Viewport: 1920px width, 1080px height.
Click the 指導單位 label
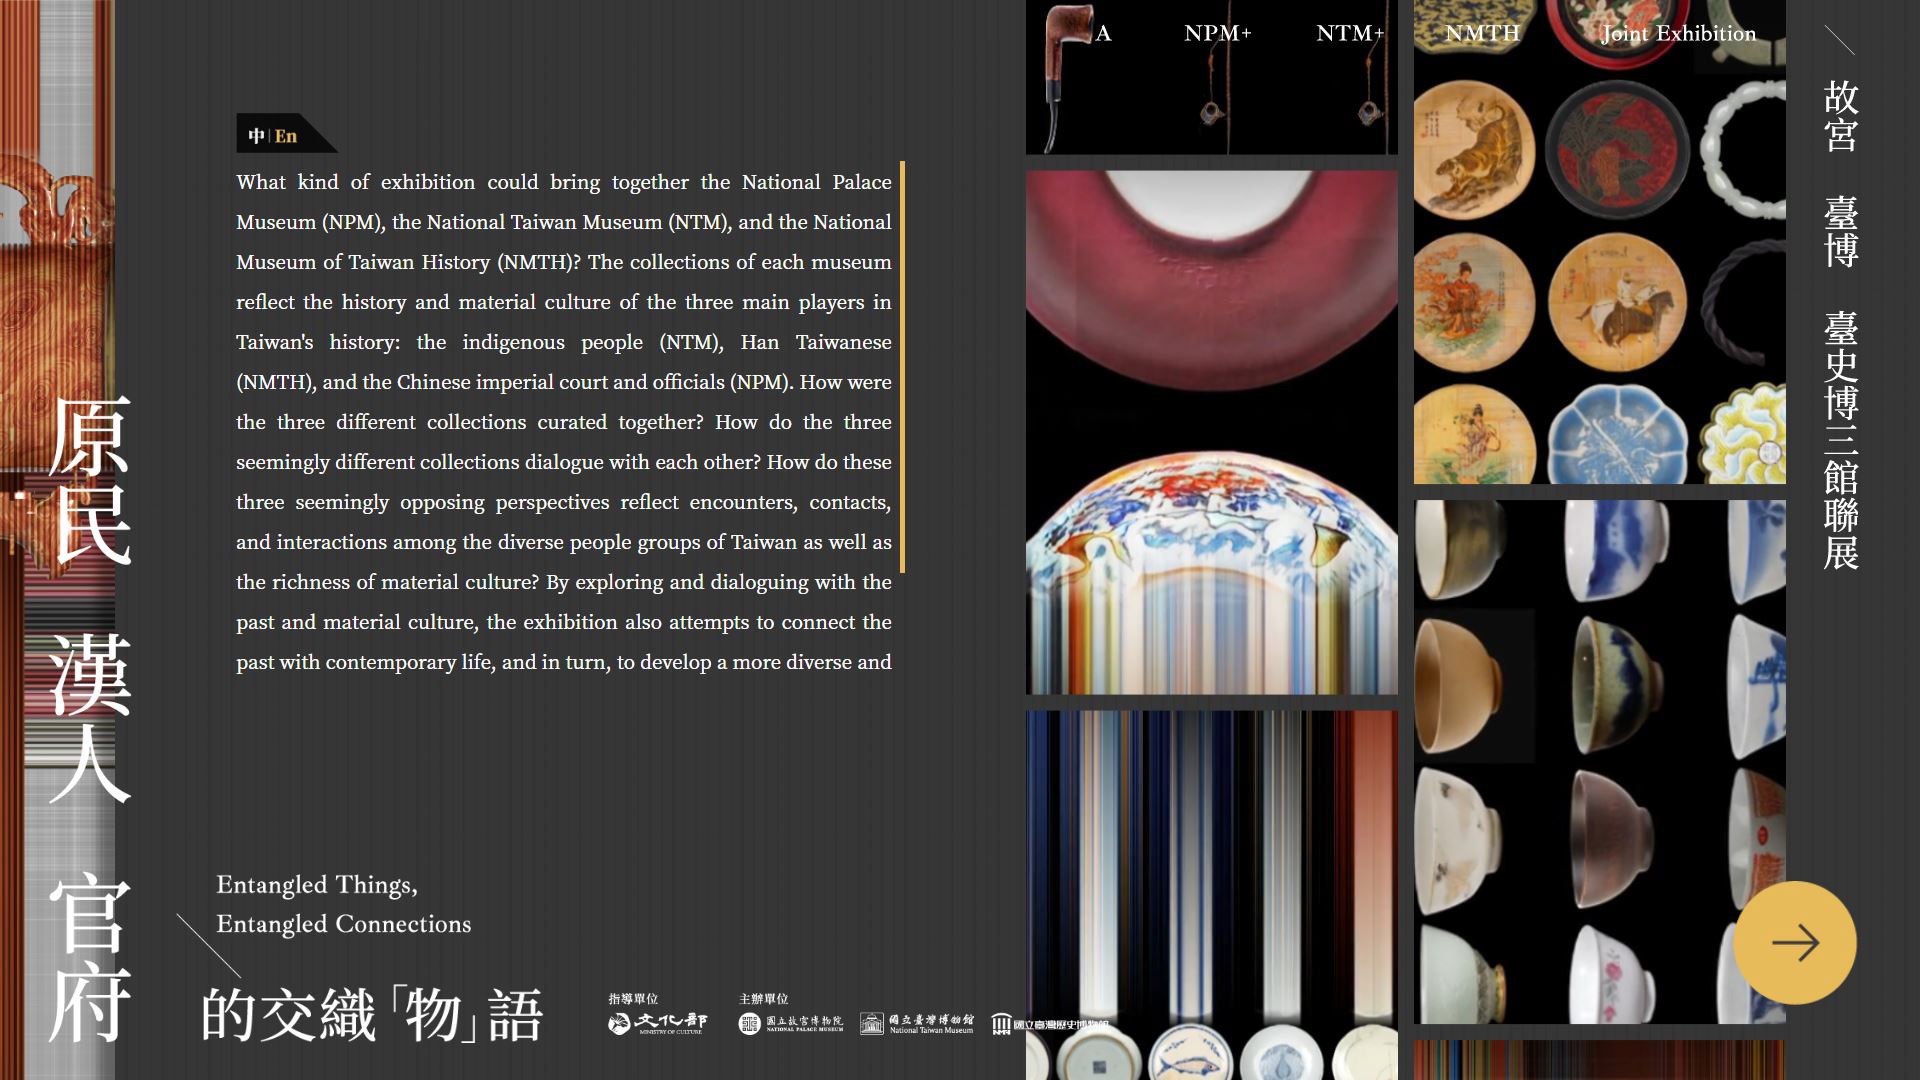(633, 999)
